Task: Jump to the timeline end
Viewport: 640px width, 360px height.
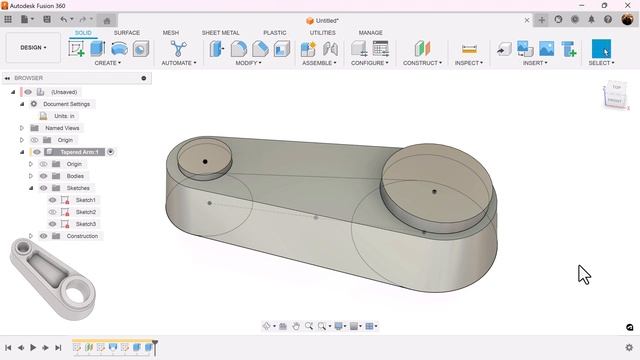Action: (58, 347)
